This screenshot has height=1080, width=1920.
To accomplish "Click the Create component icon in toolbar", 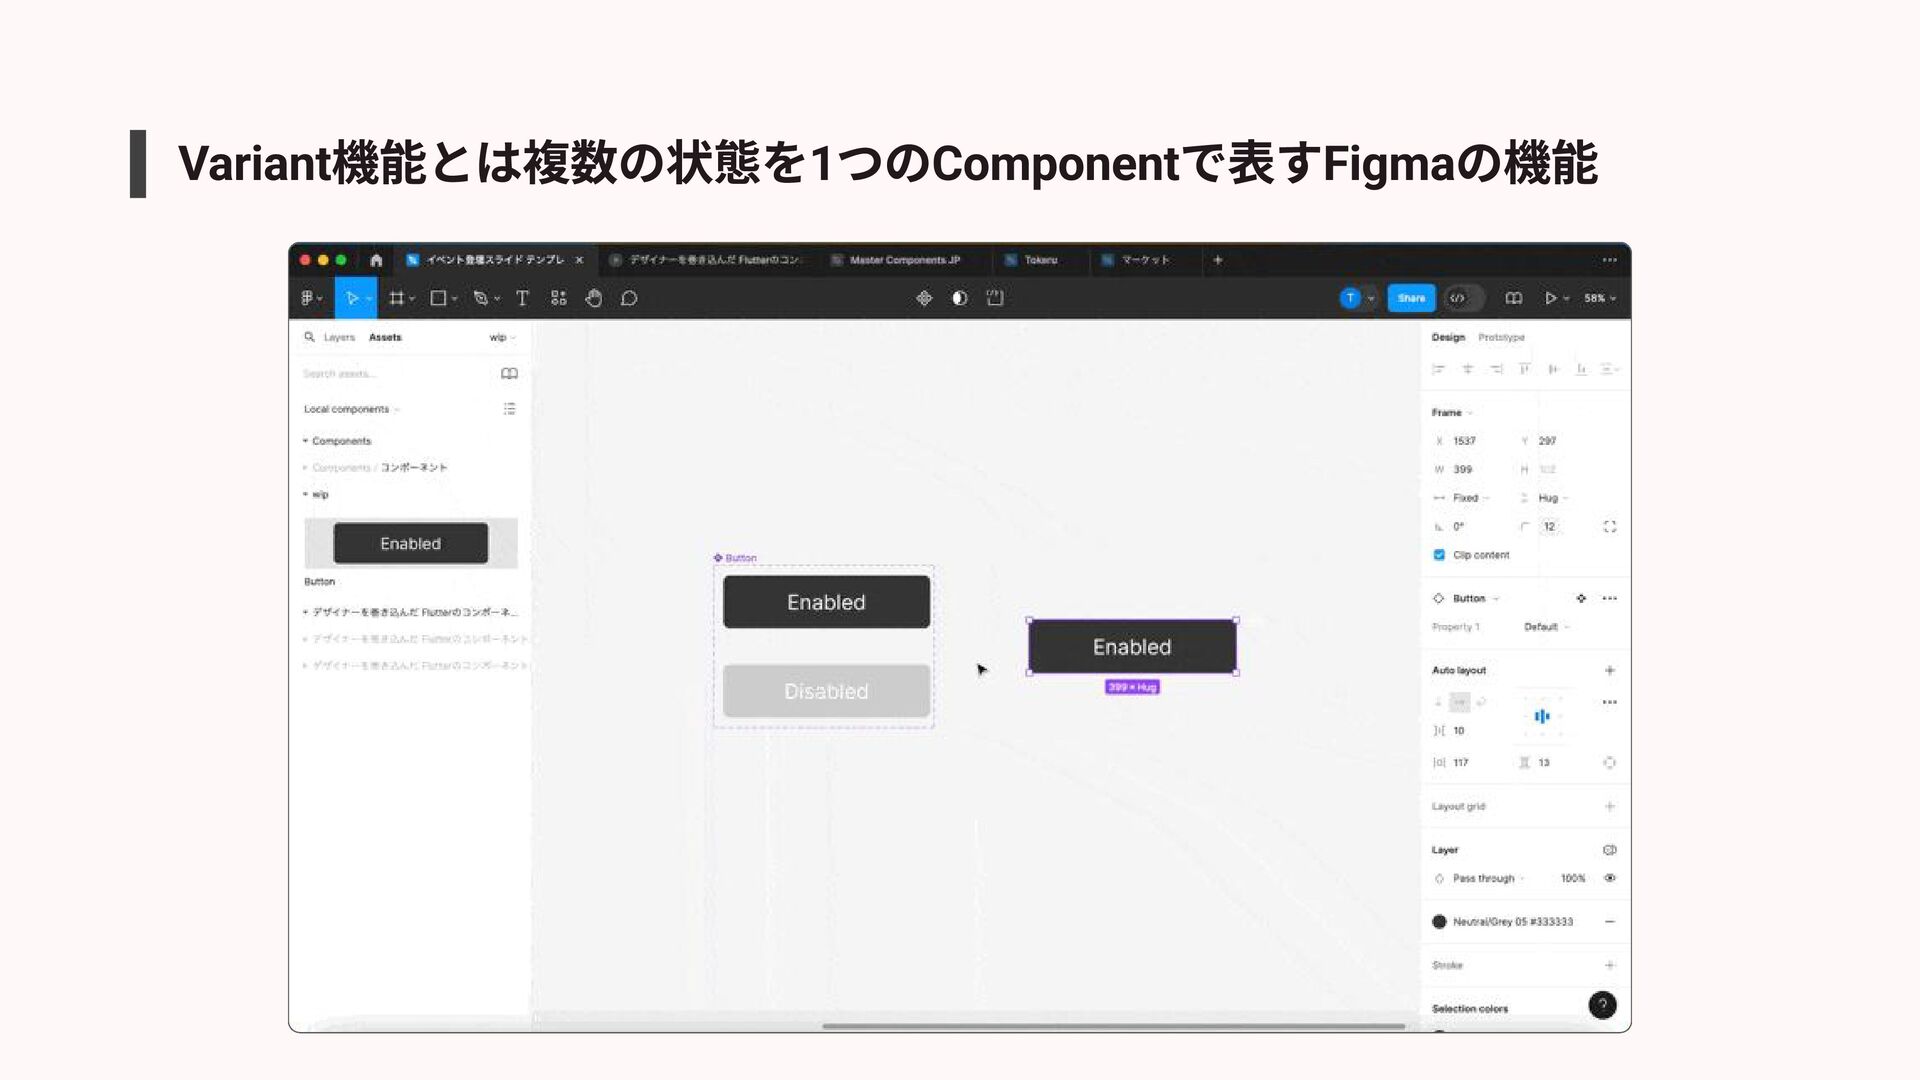I will pos(924,298).
